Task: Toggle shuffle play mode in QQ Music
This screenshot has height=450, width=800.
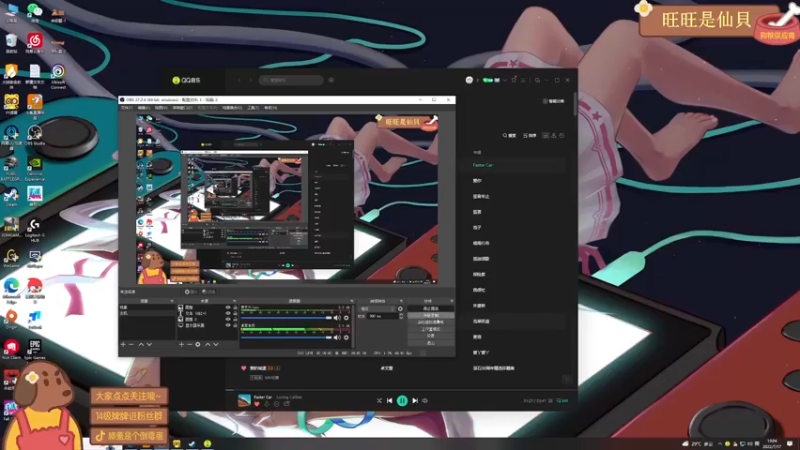Action: coord(379,401)
